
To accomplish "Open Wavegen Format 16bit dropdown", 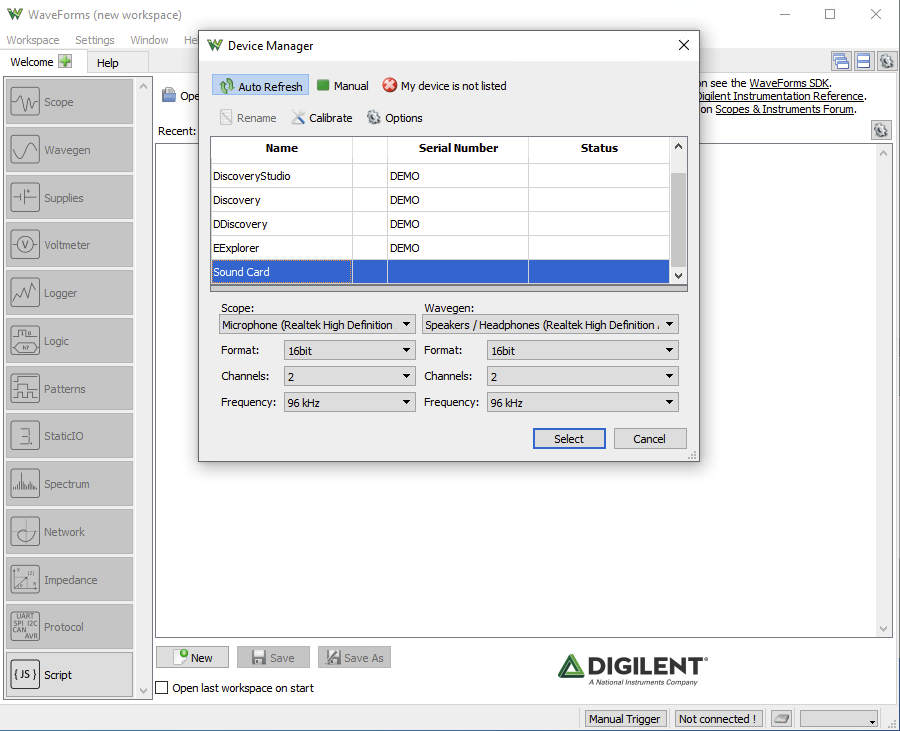I will coord(582,351).
